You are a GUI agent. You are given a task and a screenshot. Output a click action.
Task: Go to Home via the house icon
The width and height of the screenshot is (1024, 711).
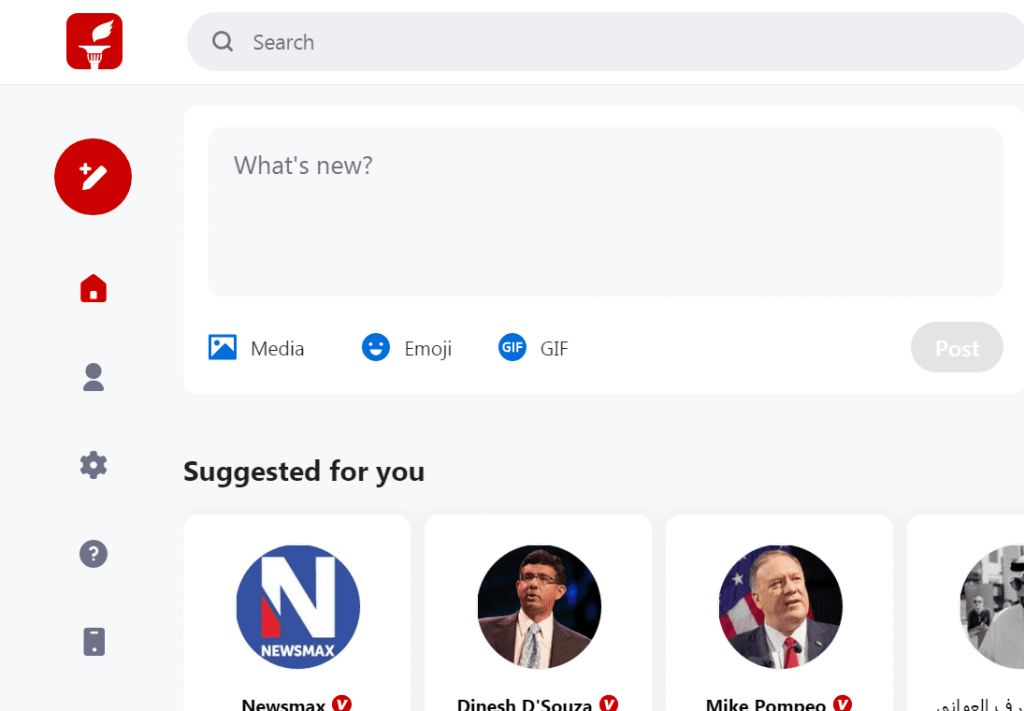point(93,288)
